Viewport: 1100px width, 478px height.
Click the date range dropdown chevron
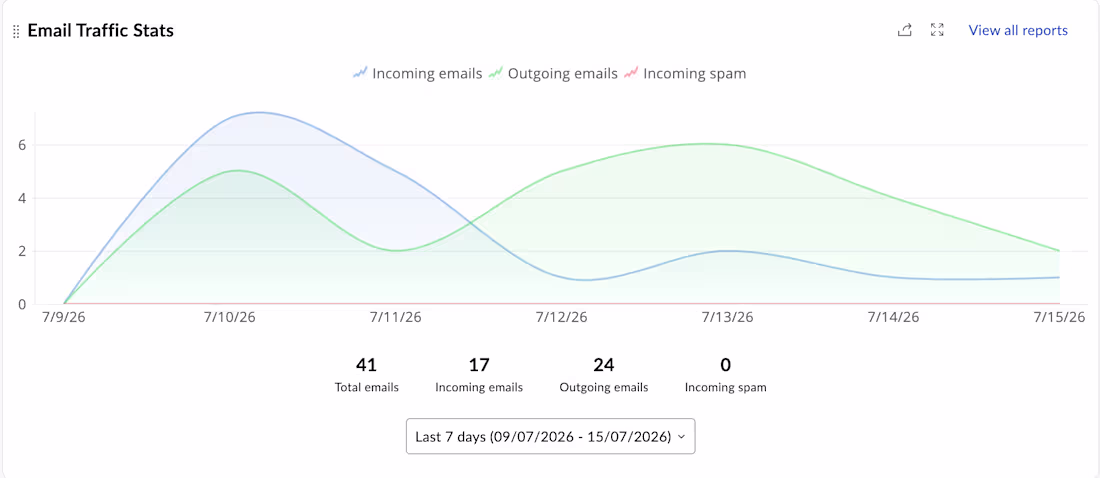pos(680,437)
